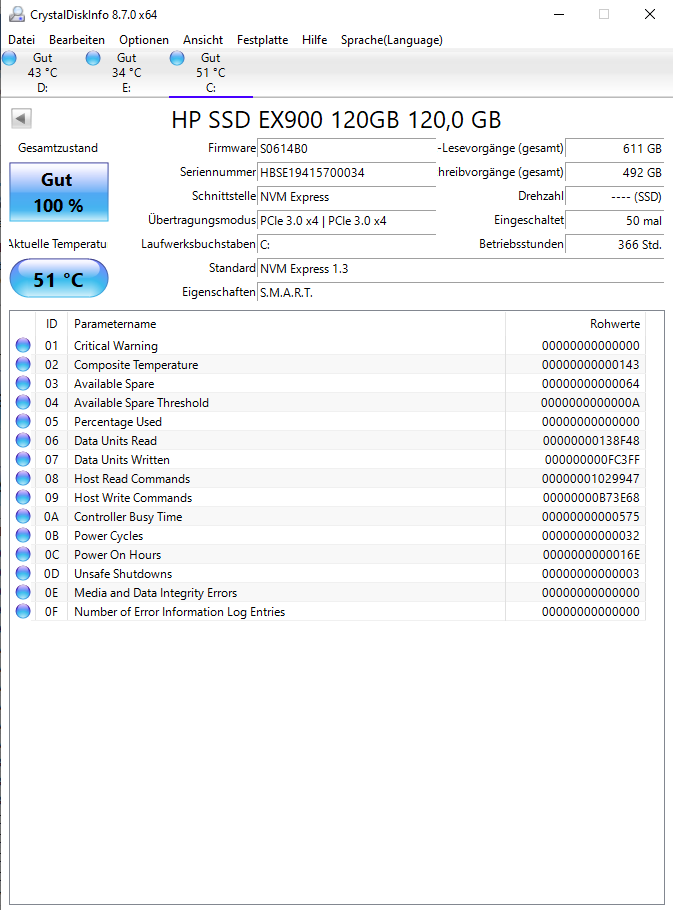Screen dimensions: 673x910
Task: Select the Host Read Commands row text
Action: pyautogui.click(x=132, y=479)
